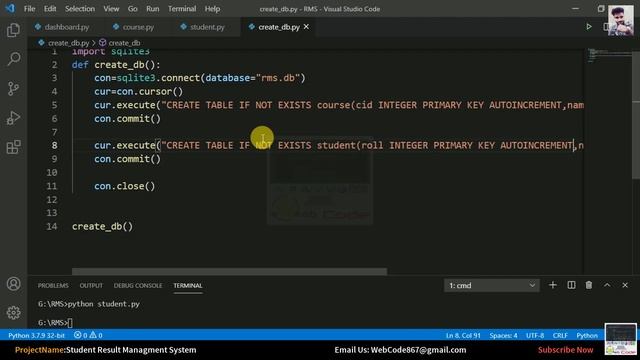The height and width of the screenshot is (360, 640).
Task: Click the horizontal scrollbar of the editor
Action: click(229, 271)
